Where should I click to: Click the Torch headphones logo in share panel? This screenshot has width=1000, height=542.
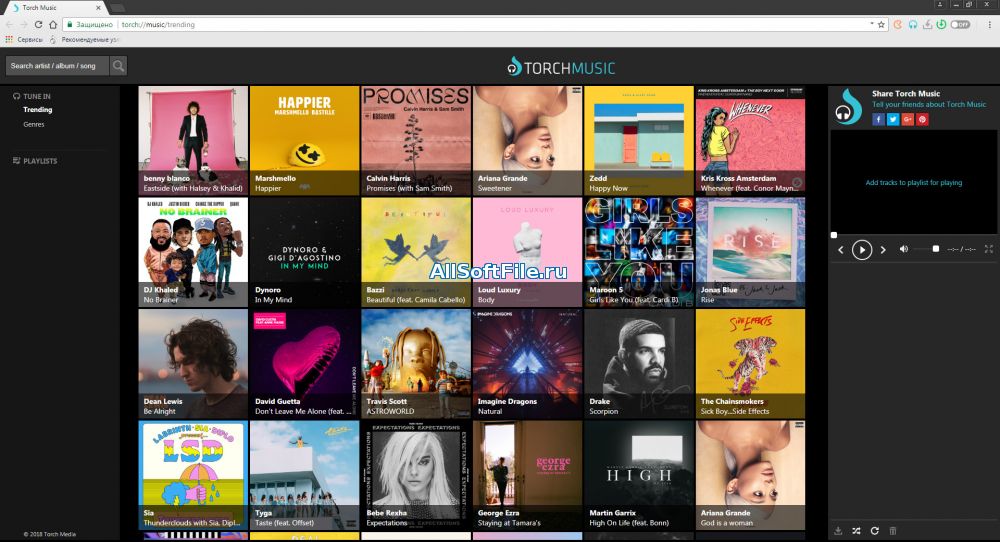(x=848, y=107)
